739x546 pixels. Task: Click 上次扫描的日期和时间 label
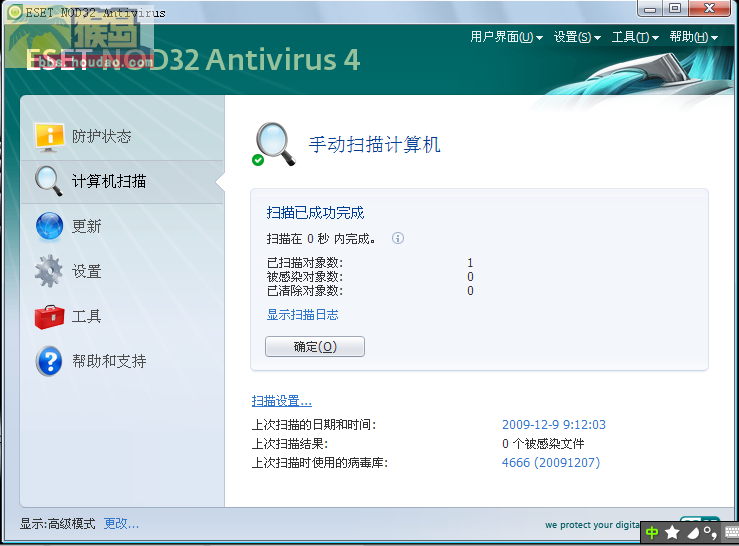[x=314, y=424]
